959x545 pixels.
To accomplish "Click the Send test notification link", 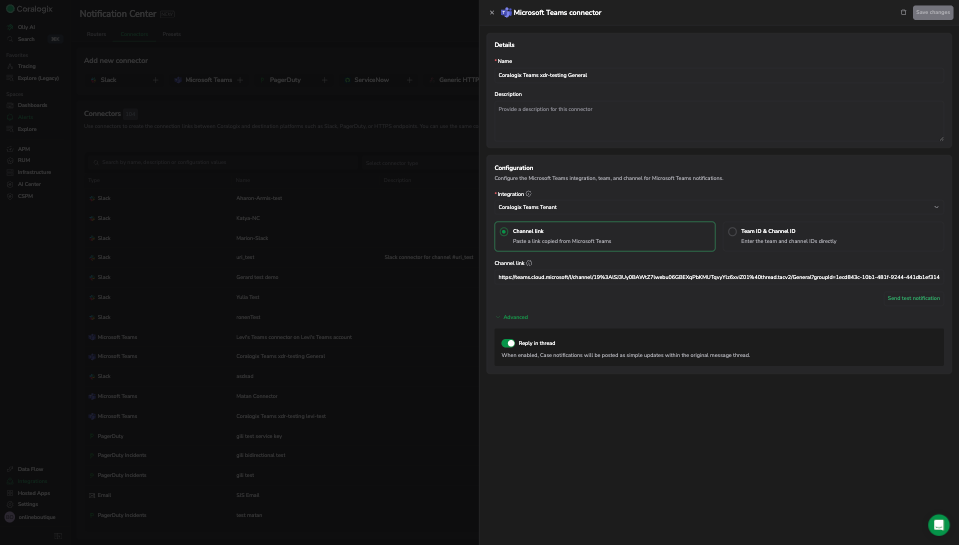I will click(x=913, y=298).
